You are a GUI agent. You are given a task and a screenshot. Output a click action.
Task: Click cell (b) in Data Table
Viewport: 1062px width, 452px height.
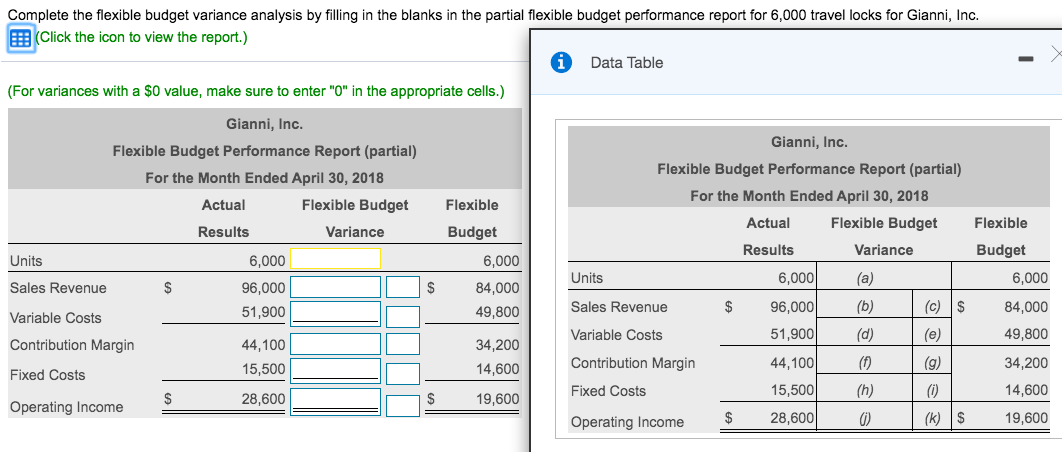(x=864, y=306)
